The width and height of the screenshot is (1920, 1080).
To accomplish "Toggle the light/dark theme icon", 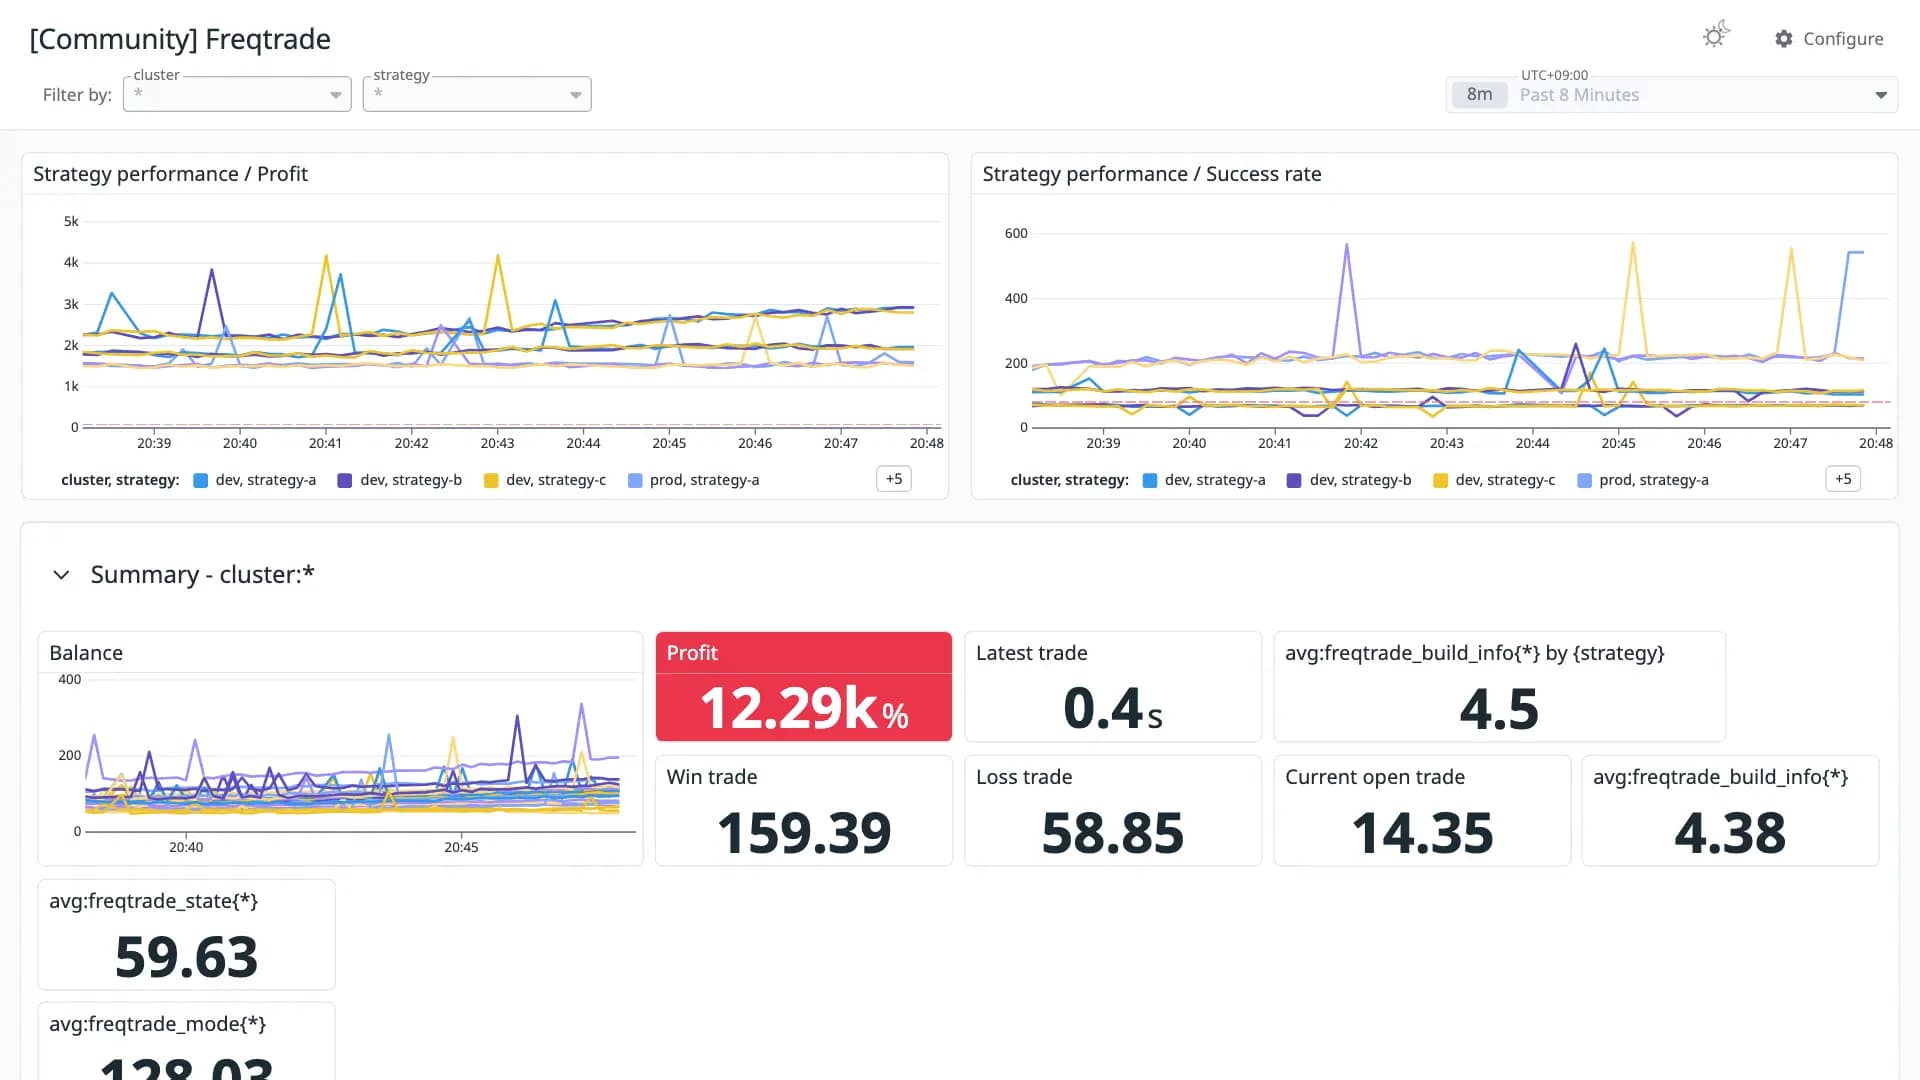I will coord(1716,35).
